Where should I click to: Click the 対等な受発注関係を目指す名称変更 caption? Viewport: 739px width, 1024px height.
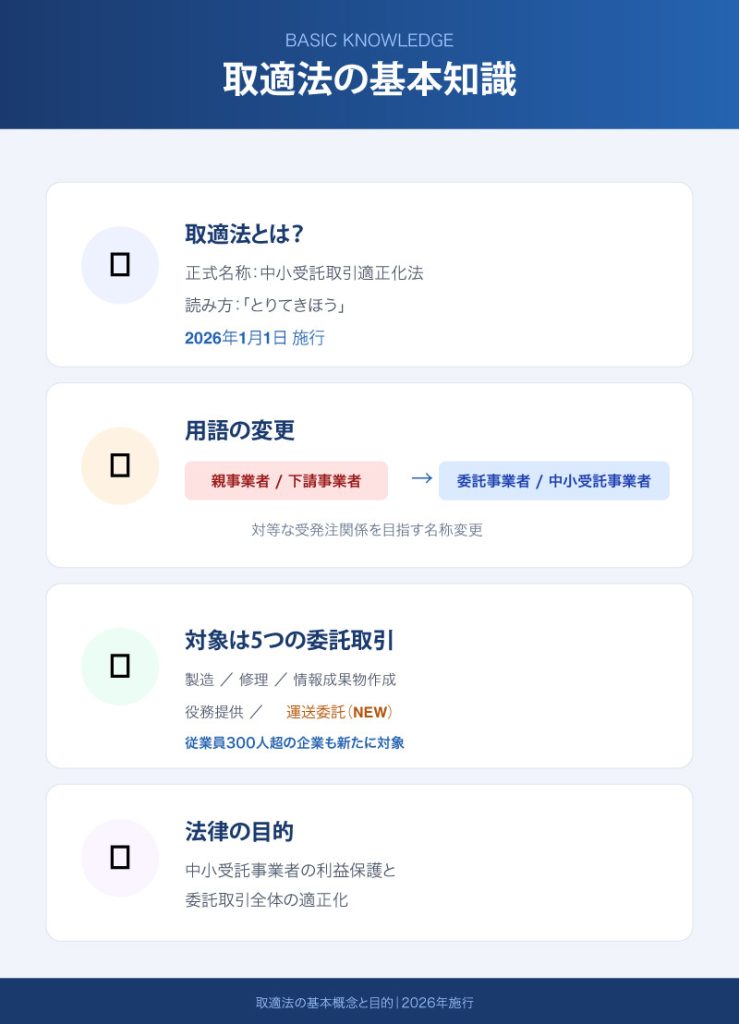tap(367, 530)
